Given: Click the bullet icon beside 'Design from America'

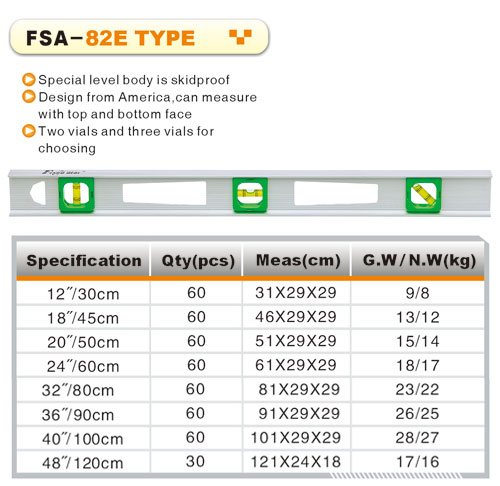Looking at the screenshot, I should pos(29,97).
